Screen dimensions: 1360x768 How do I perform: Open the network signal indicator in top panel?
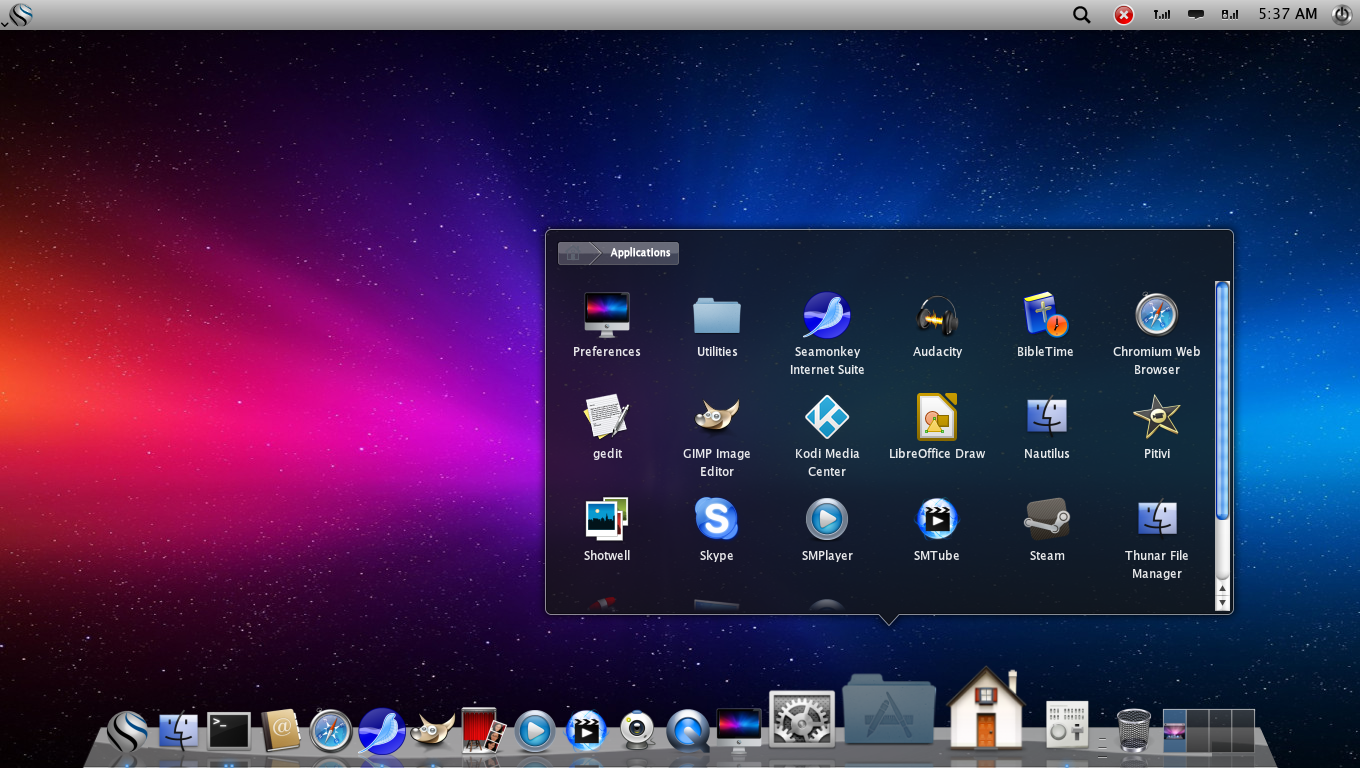point(1161,14)
